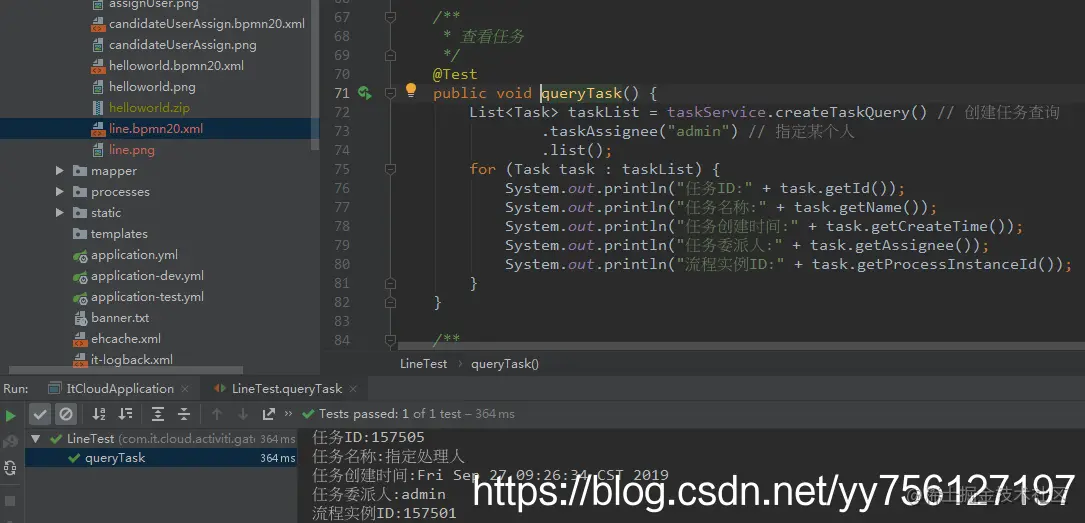Sort test results alphabetically

99,414
